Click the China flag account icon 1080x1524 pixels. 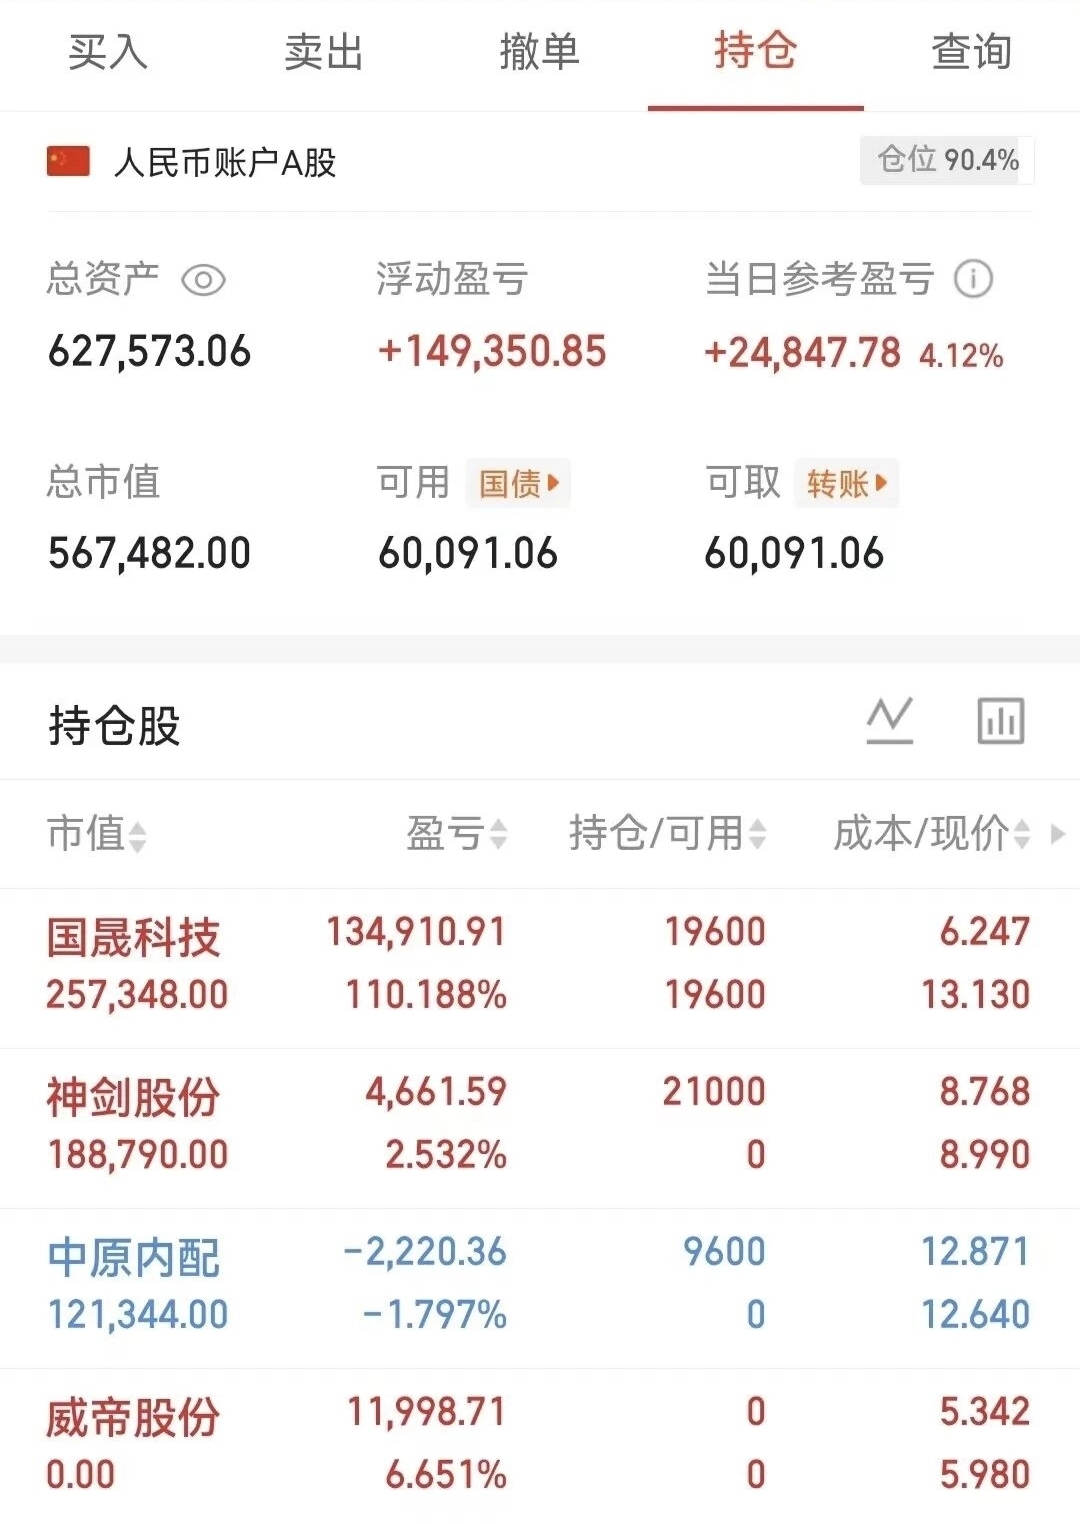point(68,161)
